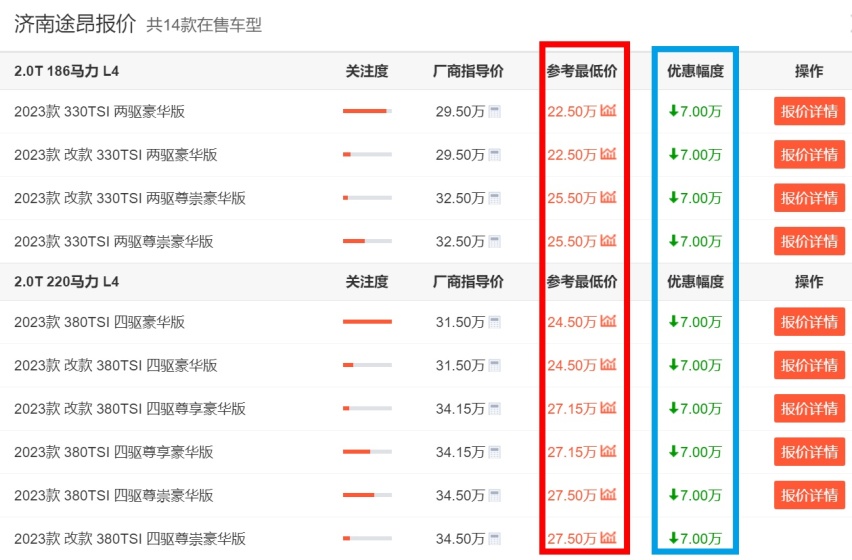
Task: Open calculator icon for 2023款 改款 380TSI 四驱尊崇豪华版
Action: click(494, 539)
